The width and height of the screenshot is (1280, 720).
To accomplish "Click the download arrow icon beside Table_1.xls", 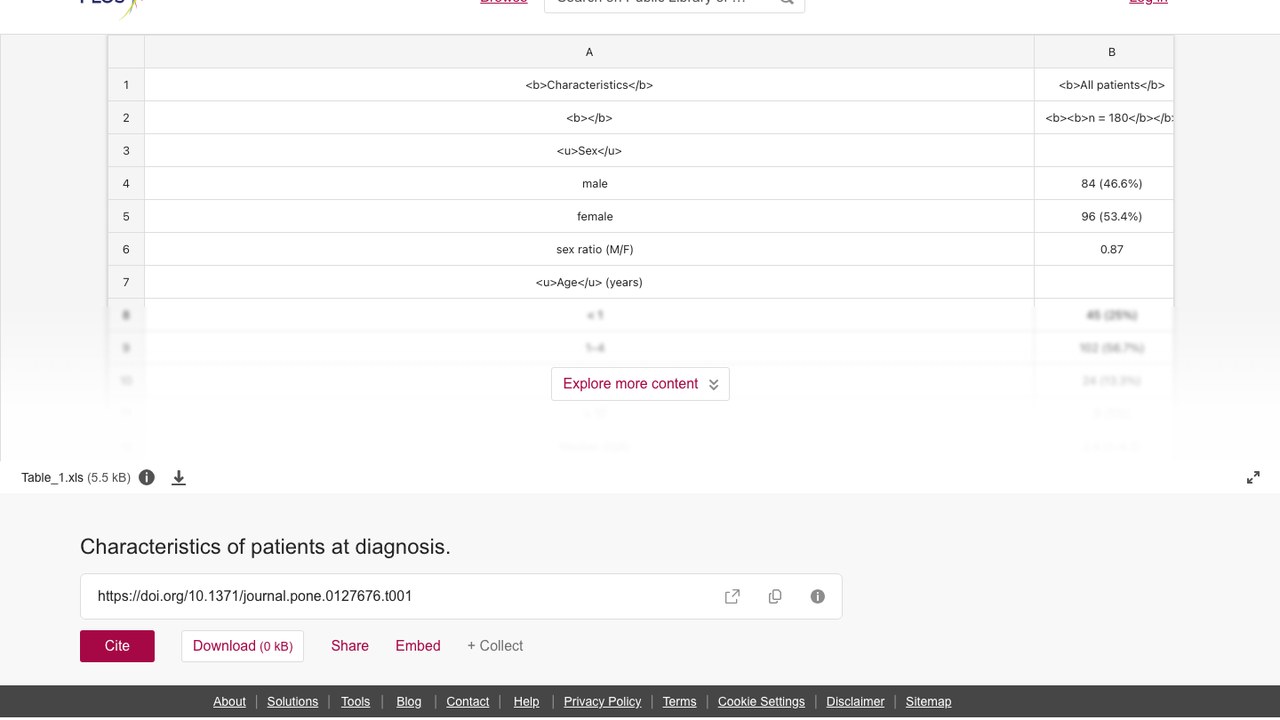I will click(179, 478).
